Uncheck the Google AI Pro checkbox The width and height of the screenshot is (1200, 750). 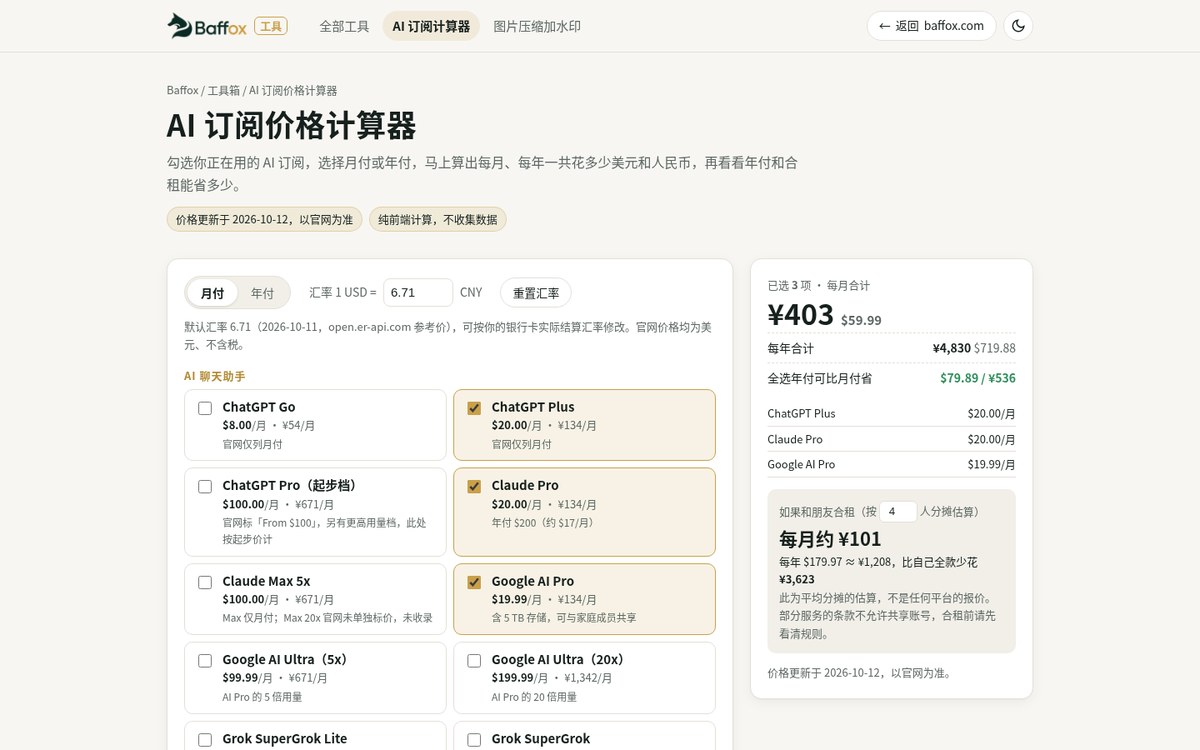(474, 582)
